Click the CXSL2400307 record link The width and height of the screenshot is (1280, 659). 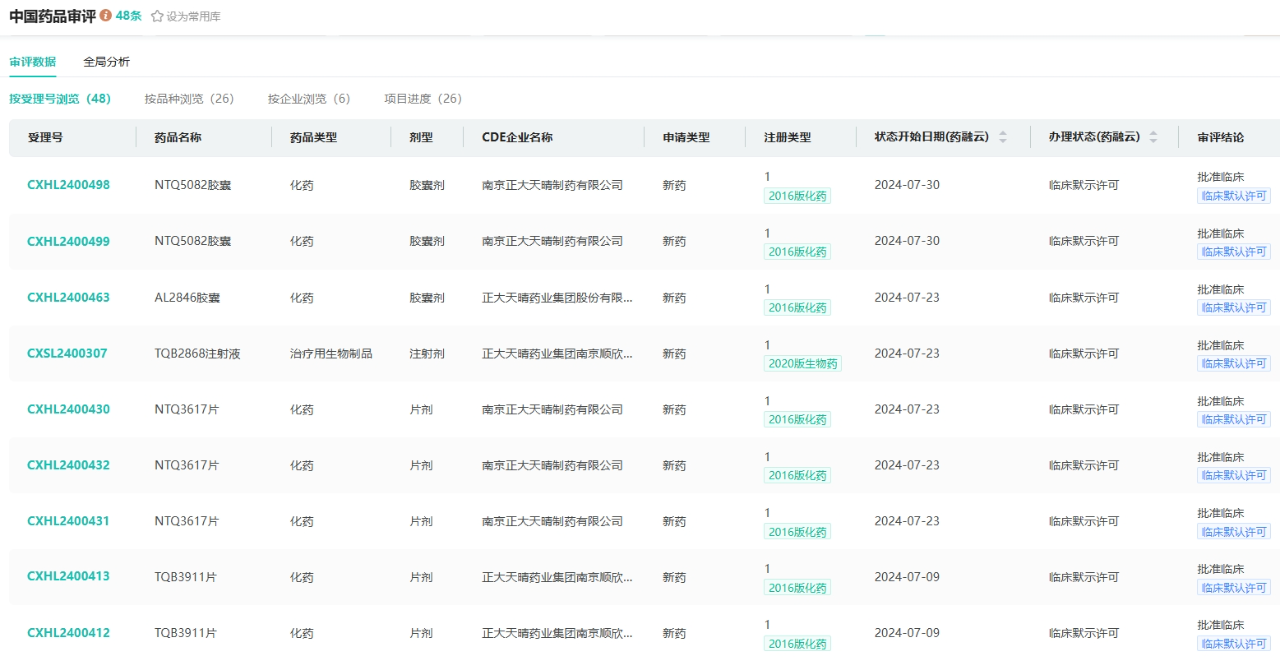(67, 353)
